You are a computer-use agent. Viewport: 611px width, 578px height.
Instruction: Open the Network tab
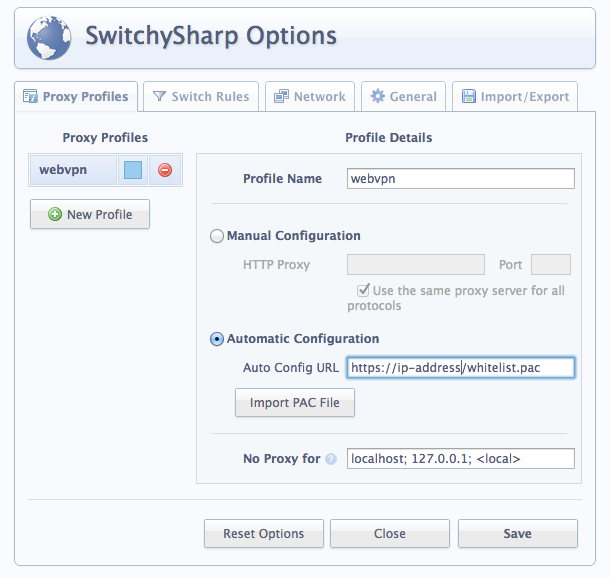click(310, 97)
